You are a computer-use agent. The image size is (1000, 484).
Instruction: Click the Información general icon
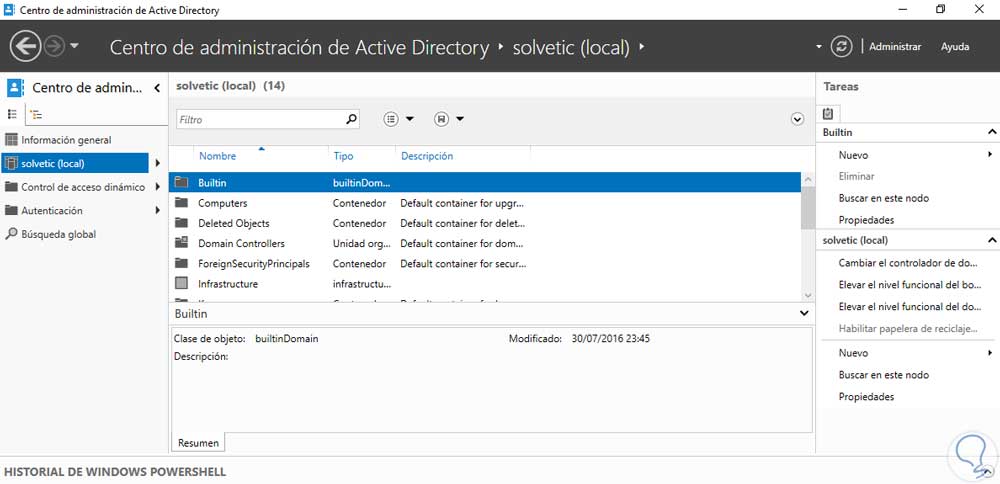11,140
